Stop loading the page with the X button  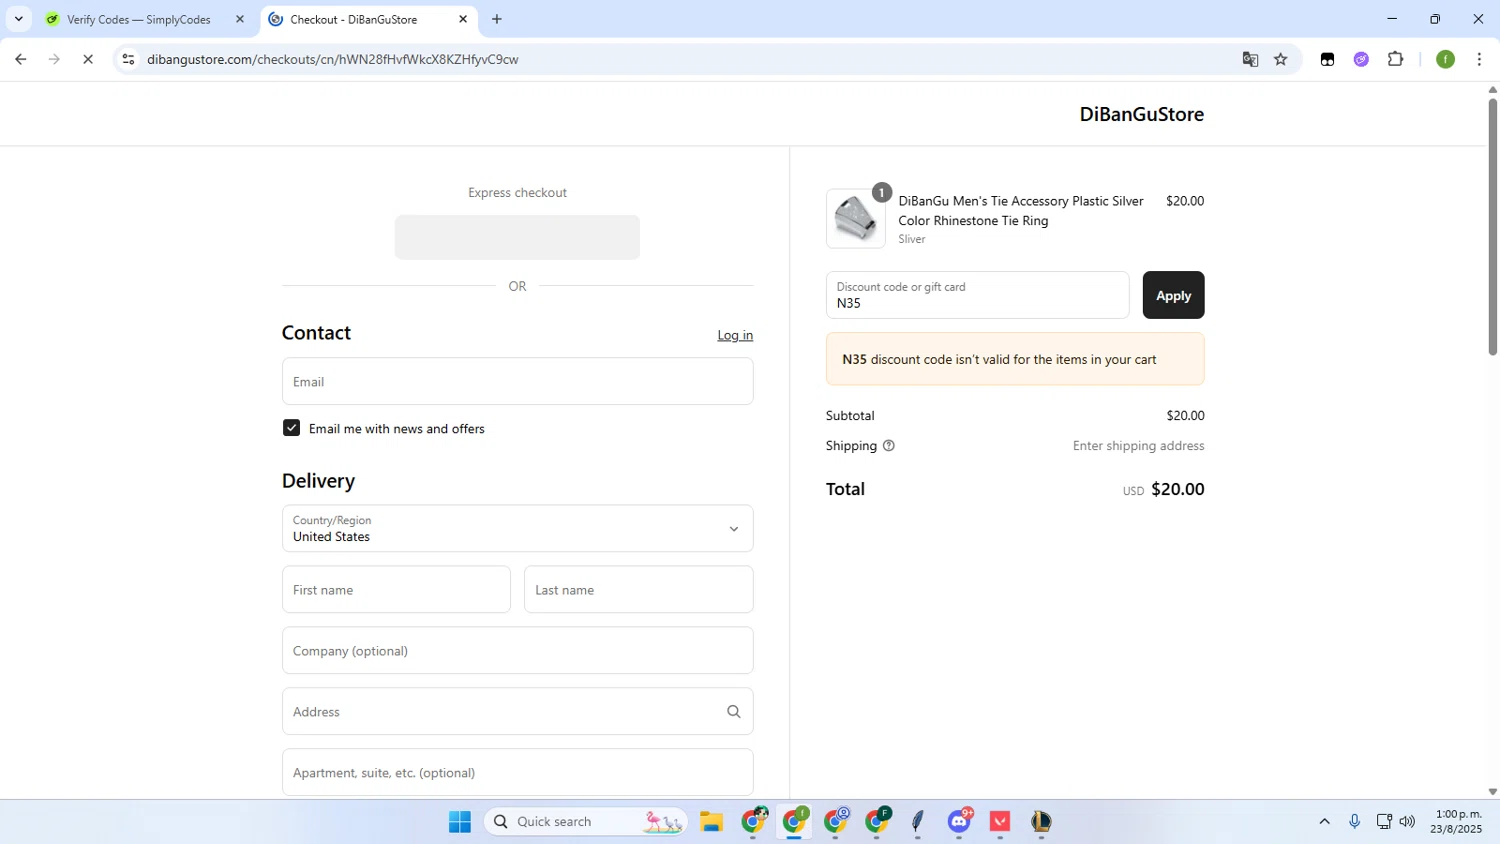88,59
